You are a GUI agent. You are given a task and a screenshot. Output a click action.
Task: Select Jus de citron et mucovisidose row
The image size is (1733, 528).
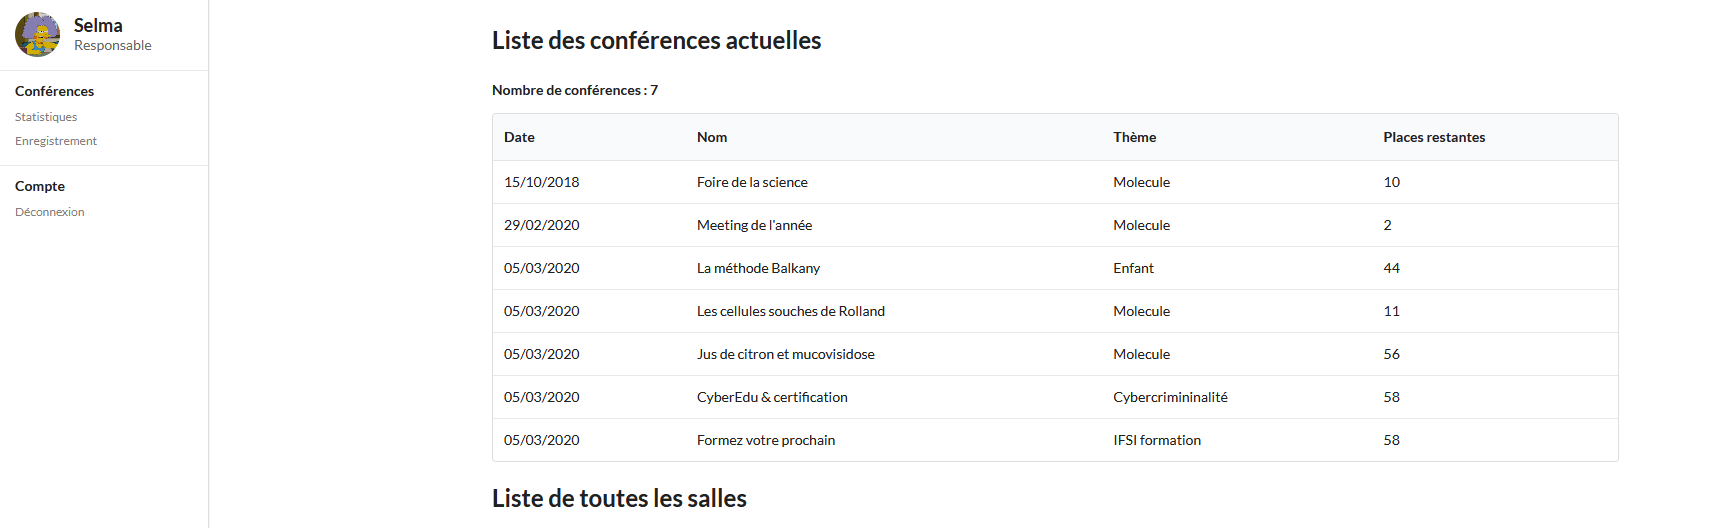coord(1055,354)
